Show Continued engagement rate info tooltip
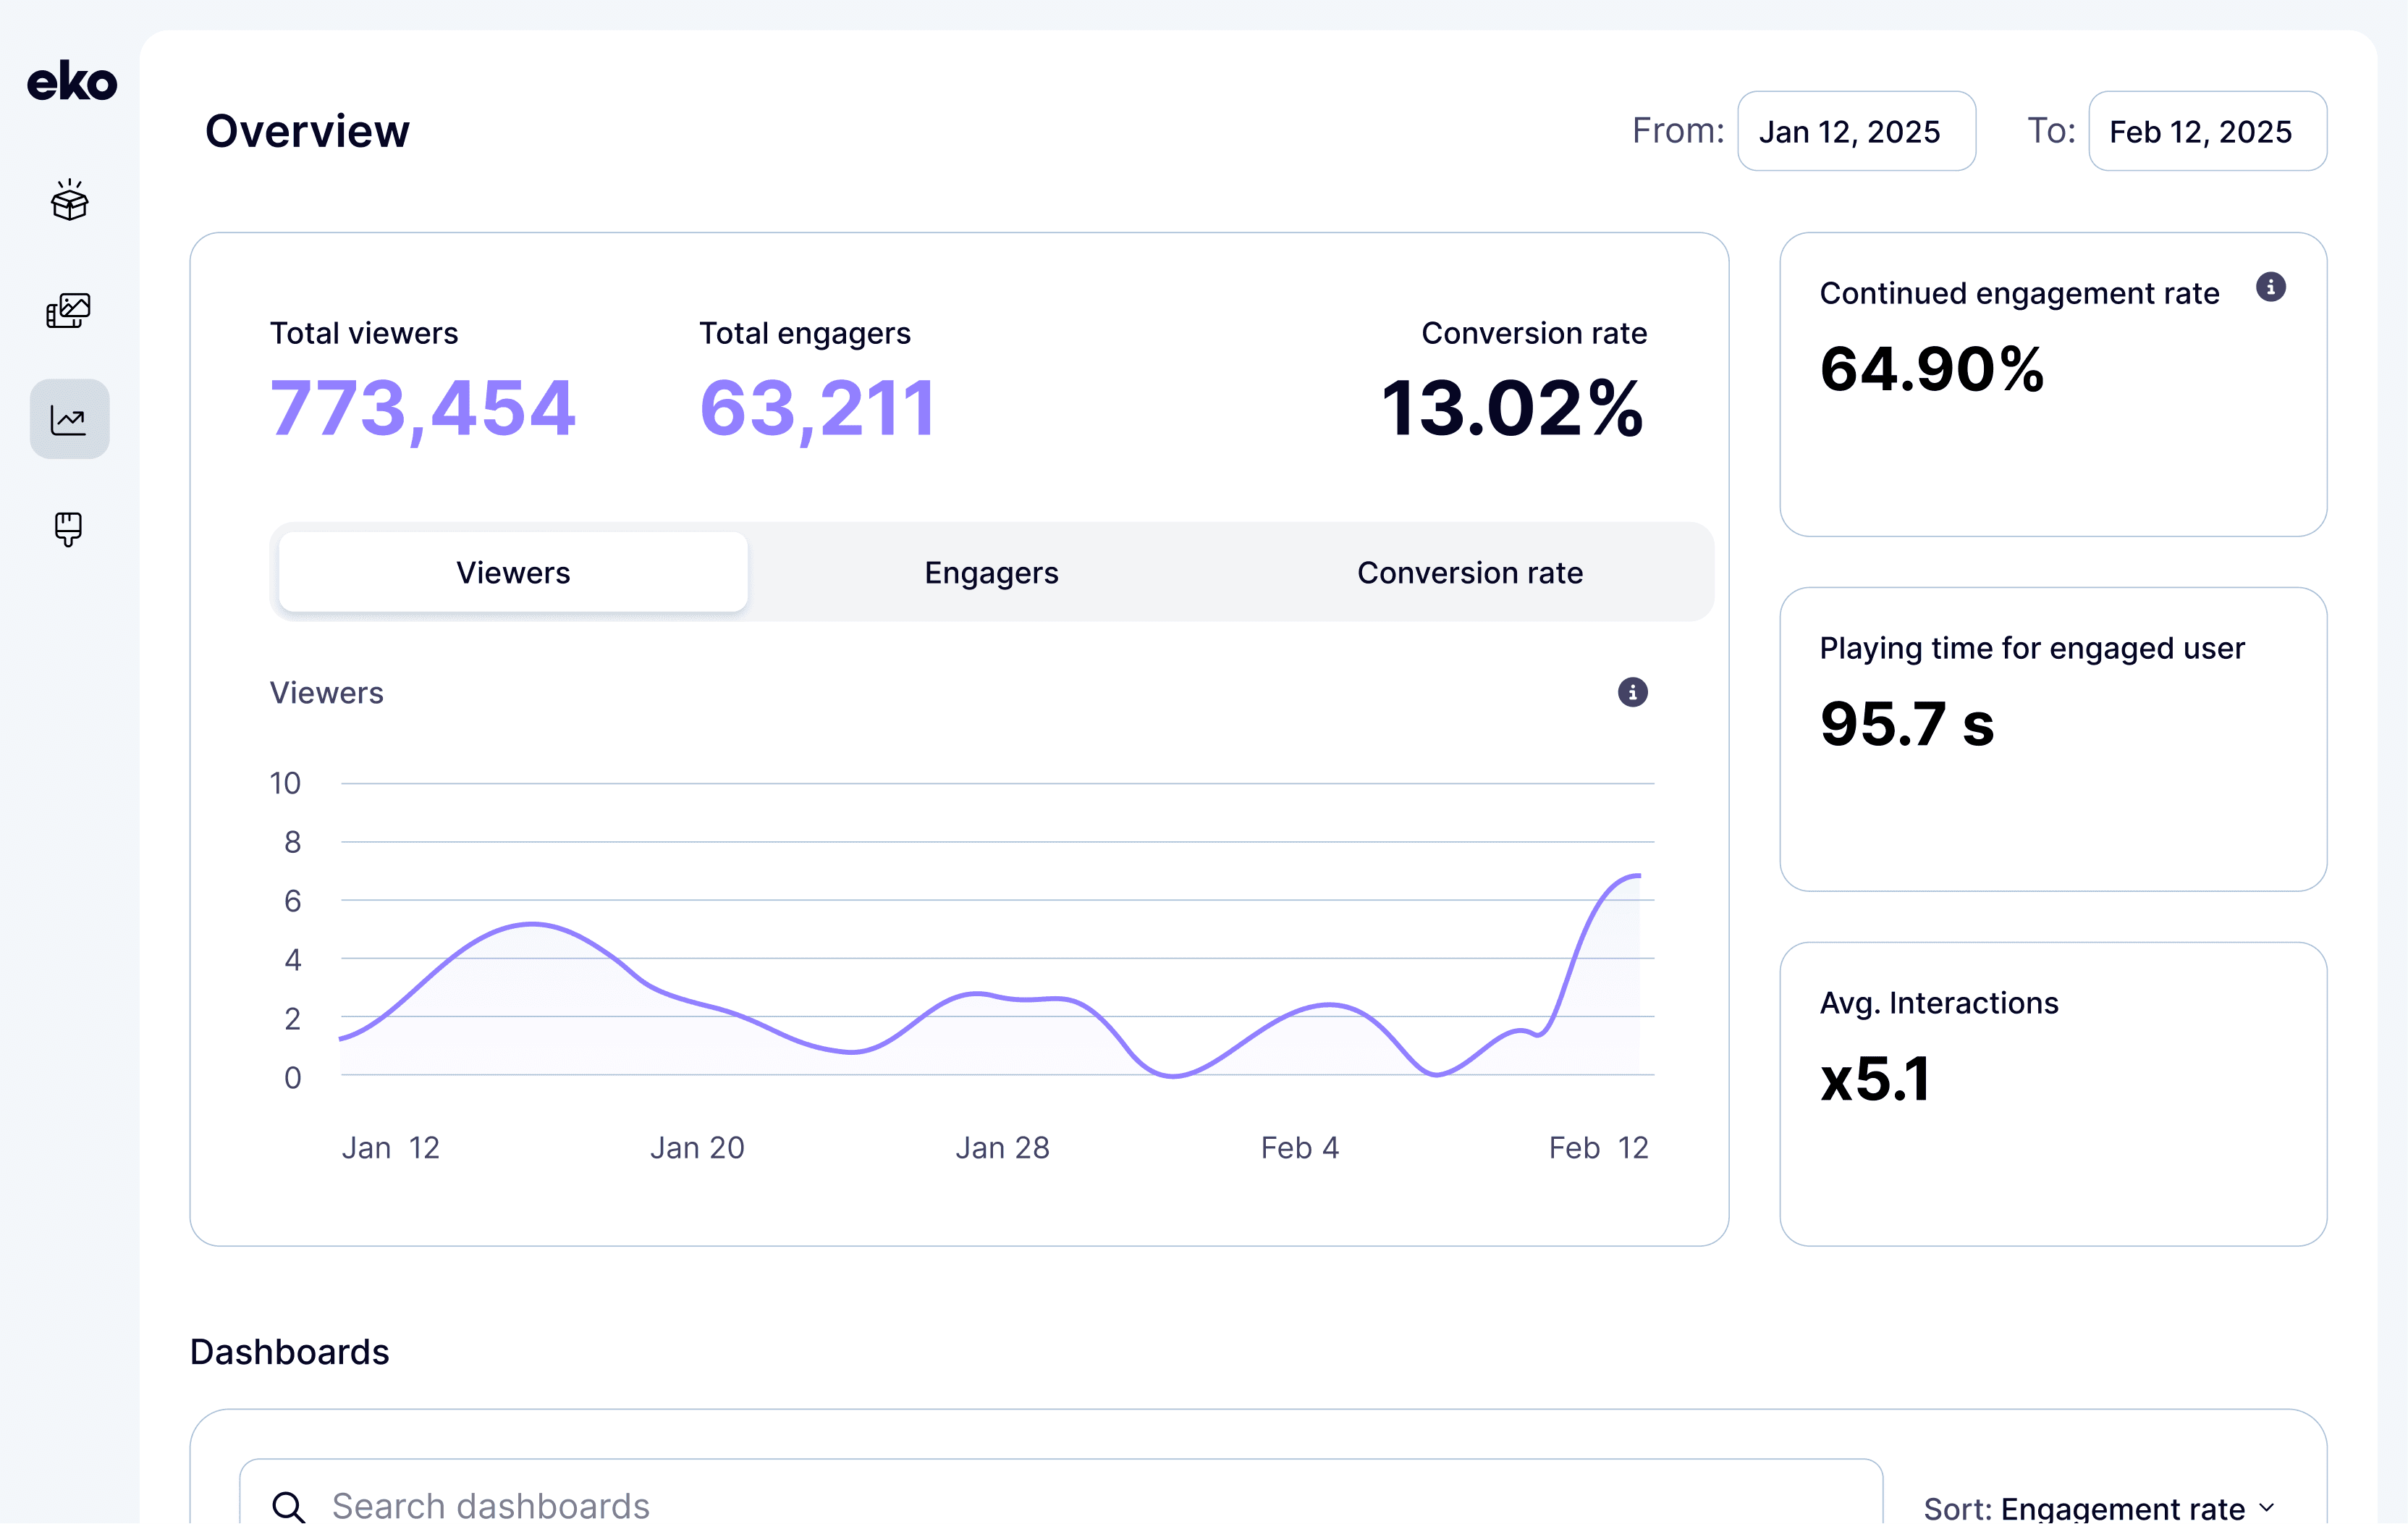The width and height of the screenshot is (2408, 1524). (x=2270, y=288)
